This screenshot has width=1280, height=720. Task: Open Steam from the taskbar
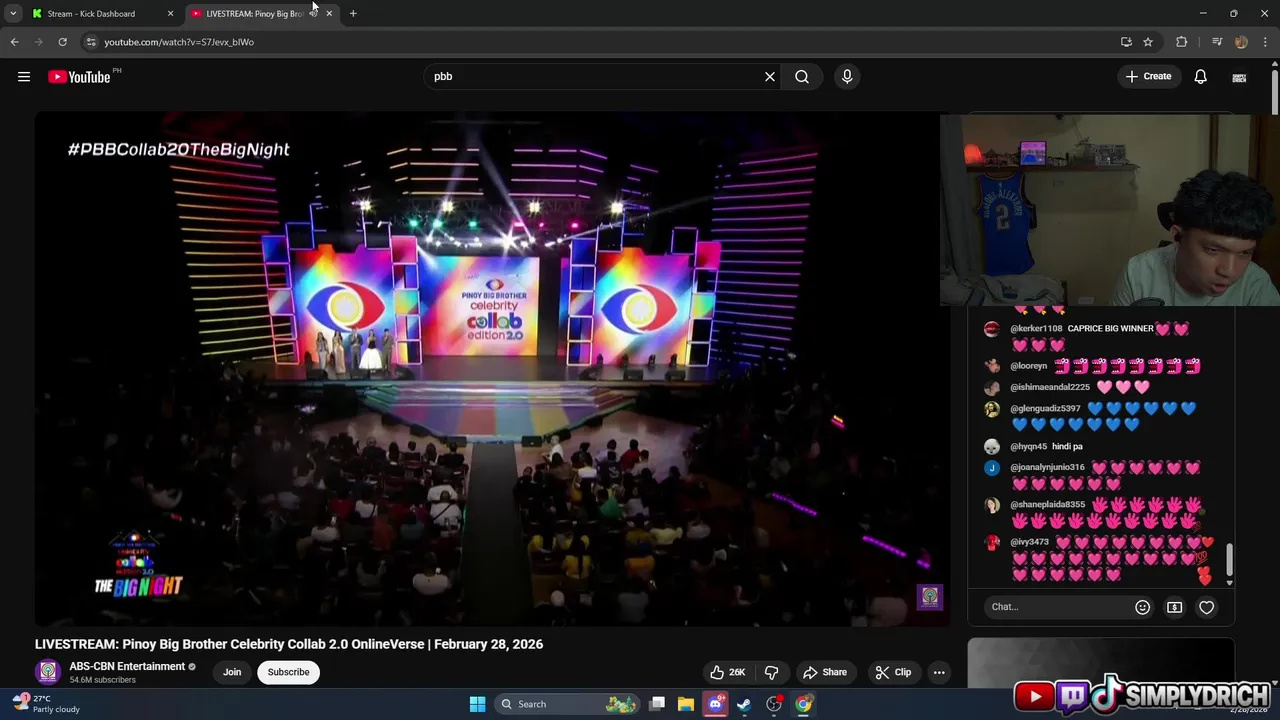tap(744, 704)
